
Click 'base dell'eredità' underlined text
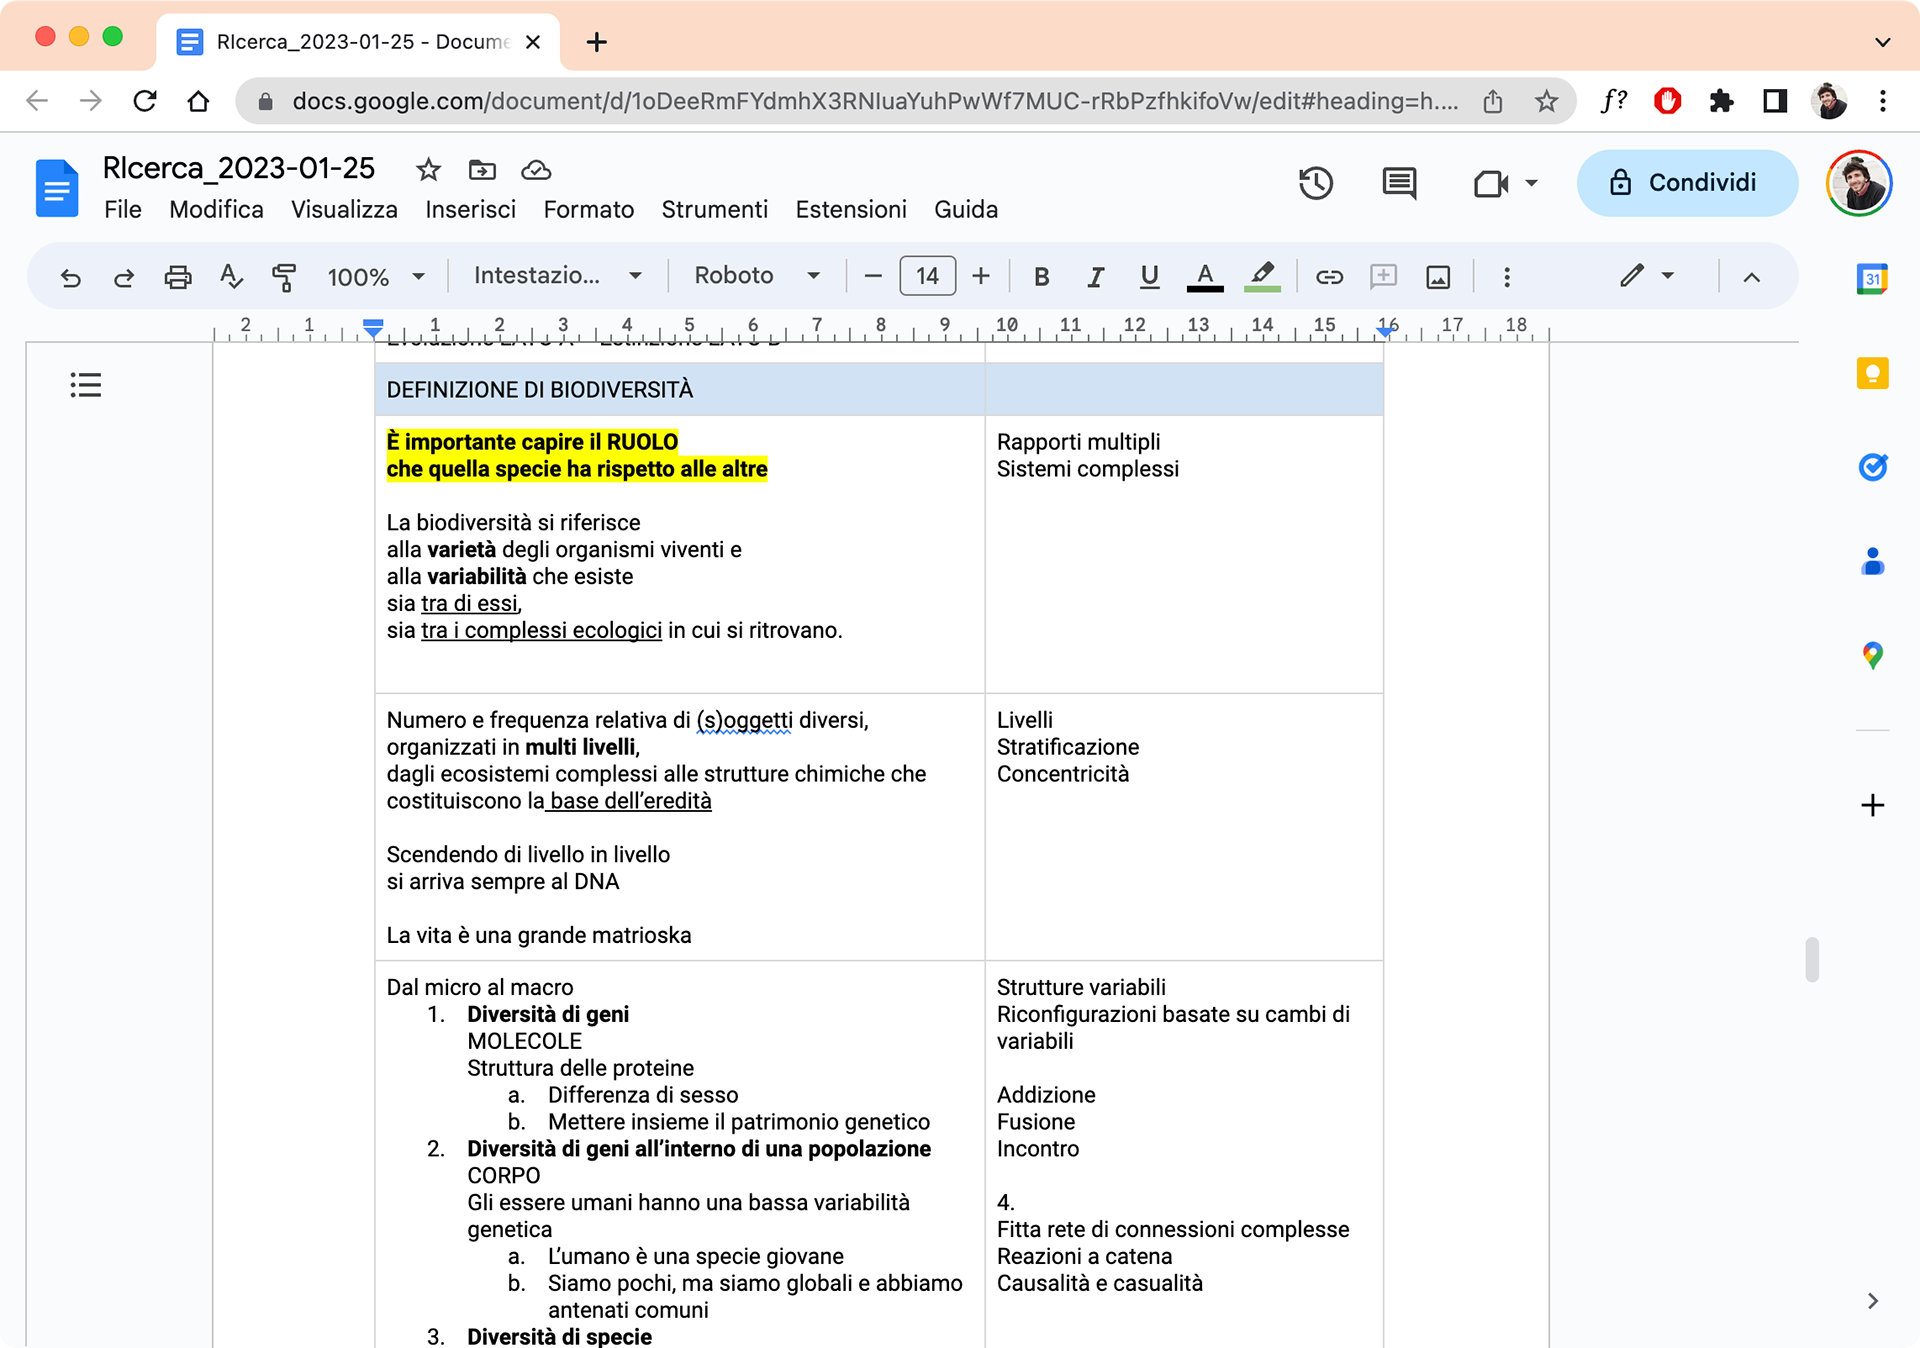(x=630, y=801)
